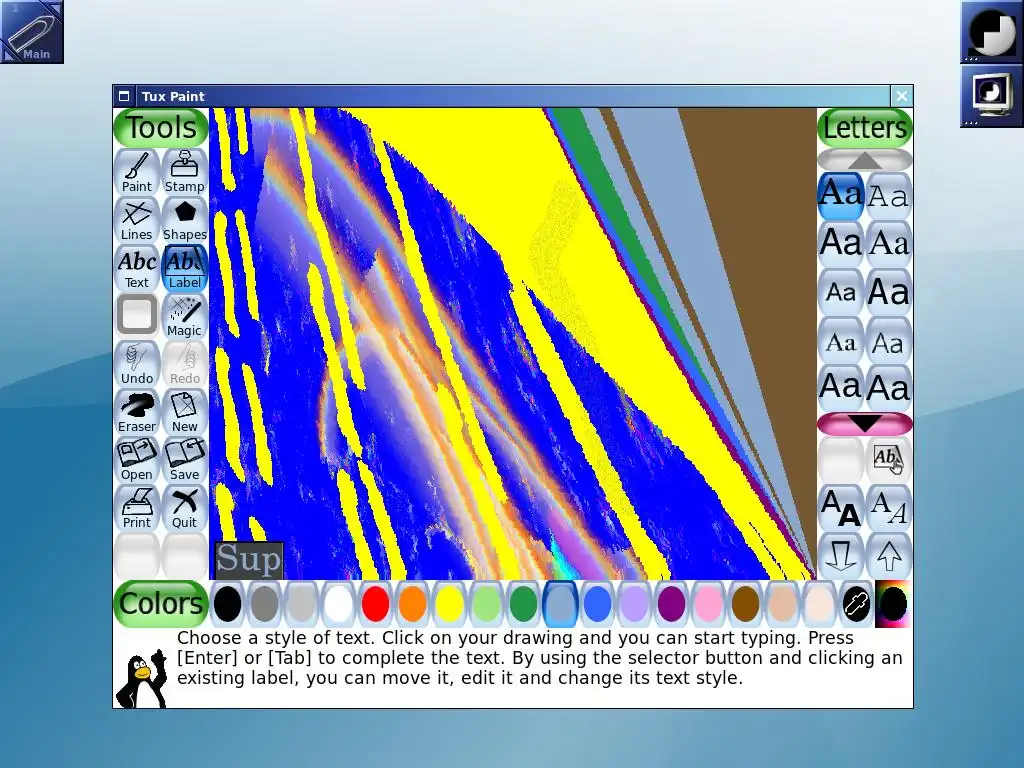
Task: Select the Paint brush tool
Action: [136, 172]
